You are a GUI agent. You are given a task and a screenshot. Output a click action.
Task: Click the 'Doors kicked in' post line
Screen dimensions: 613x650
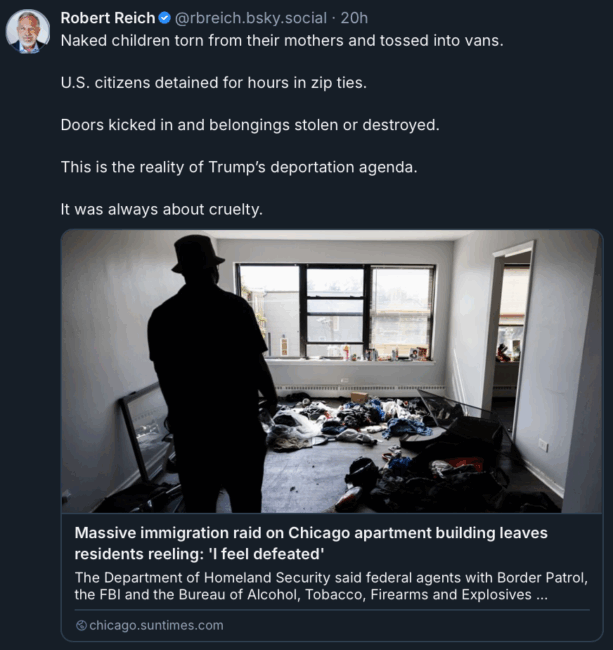(250, 125)
